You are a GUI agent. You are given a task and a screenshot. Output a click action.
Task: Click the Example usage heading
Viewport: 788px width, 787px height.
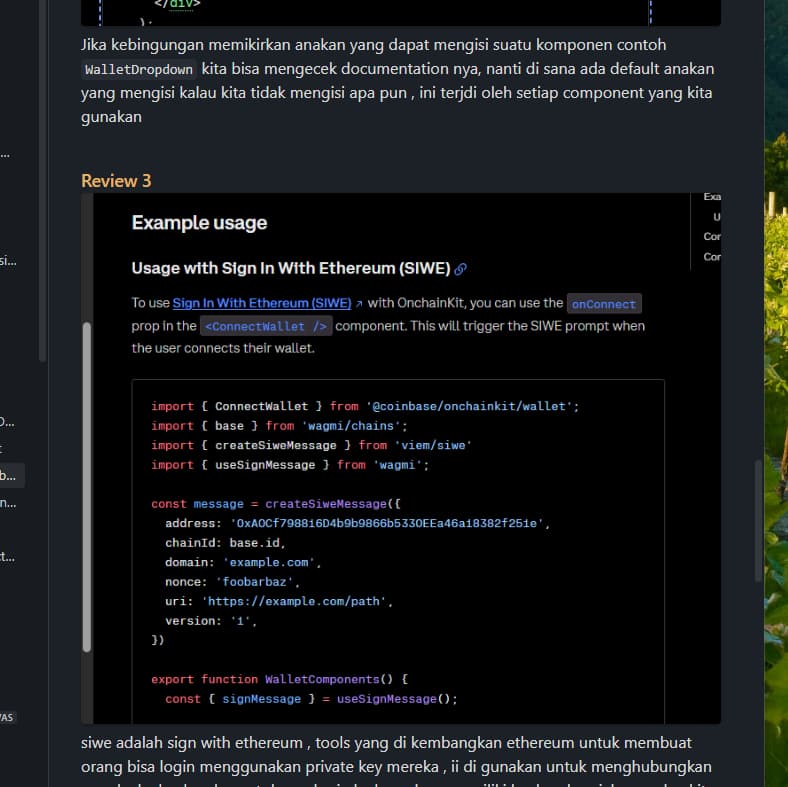click(199, 223)
